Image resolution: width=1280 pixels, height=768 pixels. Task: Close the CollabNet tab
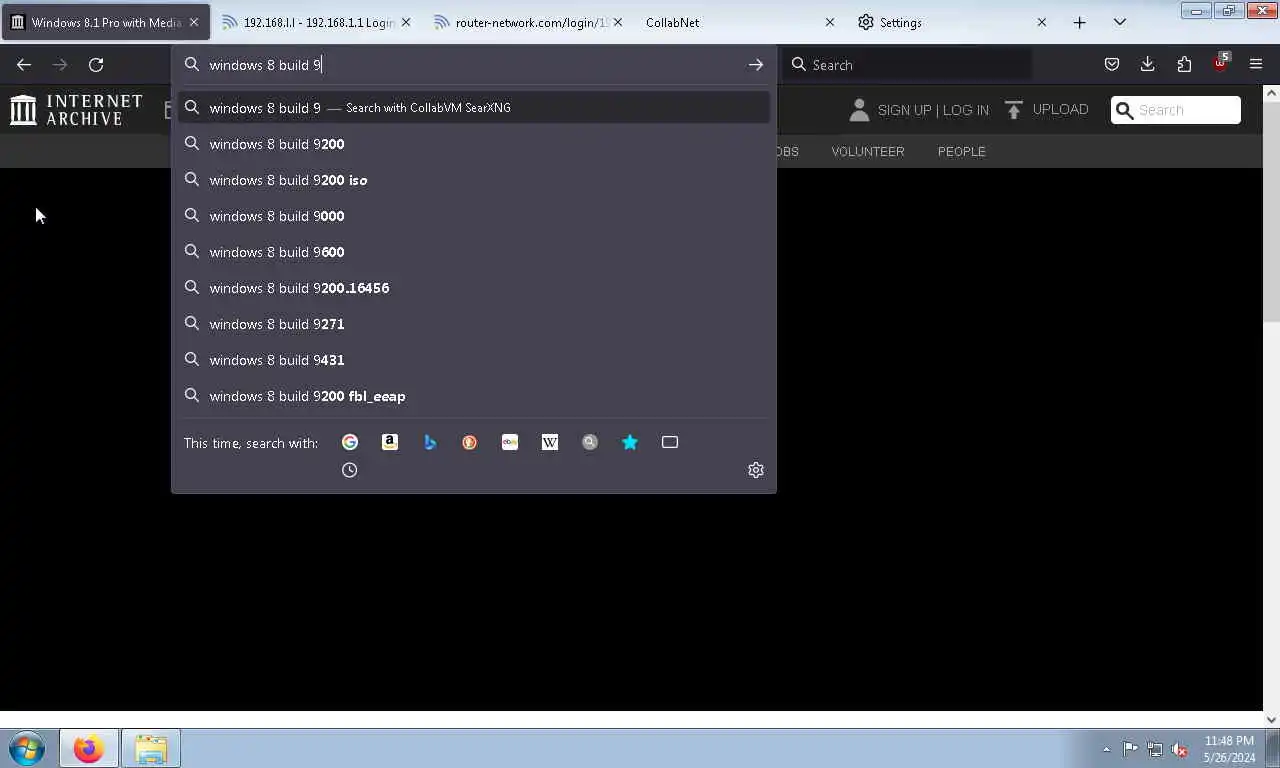tap(829, 22)
